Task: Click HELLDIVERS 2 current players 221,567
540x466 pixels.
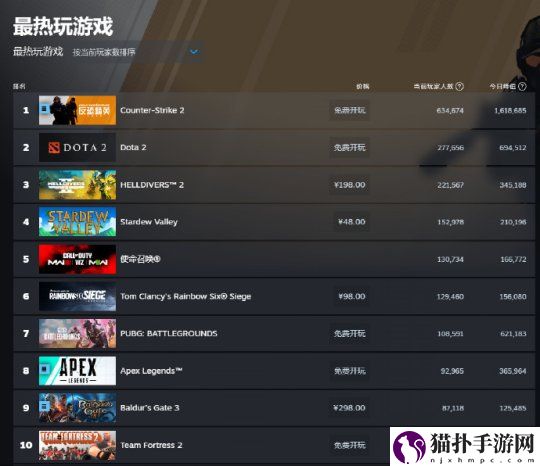Action: click(450, 185)
